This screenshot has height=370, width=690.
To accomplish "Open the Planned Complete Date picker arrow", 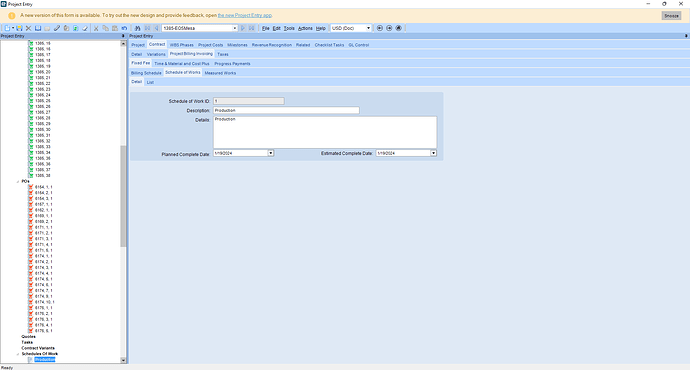I will pyautogui.click(x=271, y=153).
